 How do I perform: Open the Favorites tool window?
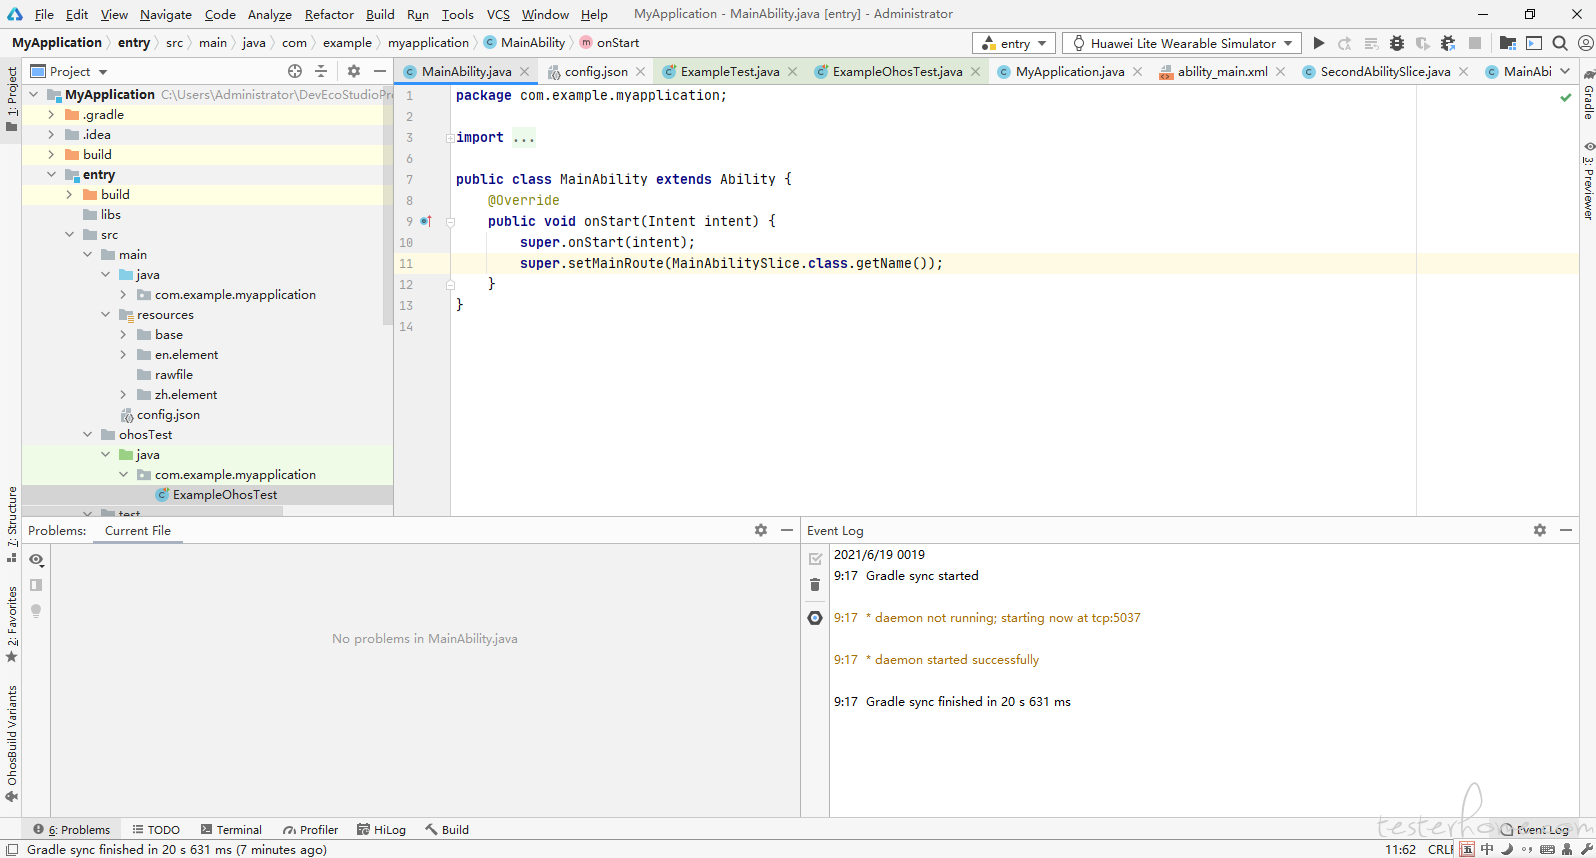pos(12,625)
